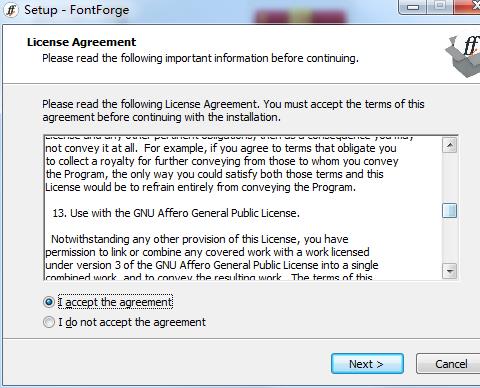Minimize the Setup window
The image size is (480, 388).
(x=413, y=7)
